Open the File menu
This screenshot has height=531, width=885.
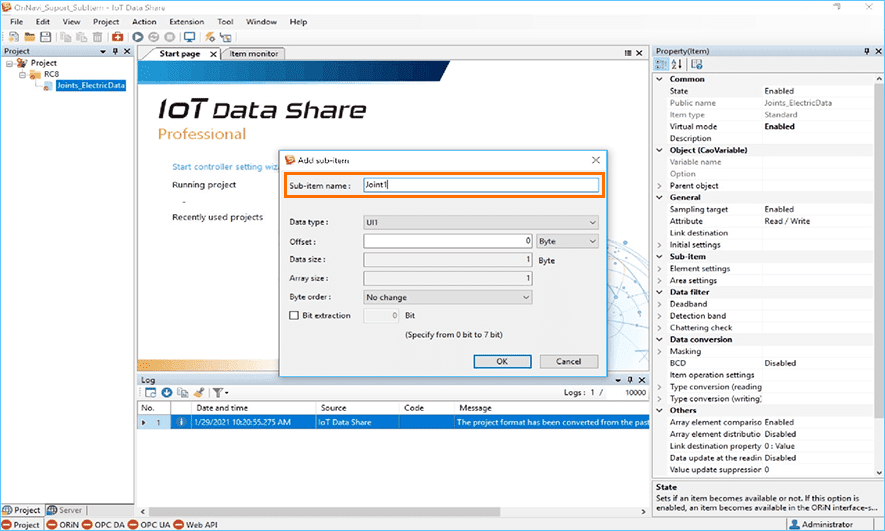tap(17, 22)
